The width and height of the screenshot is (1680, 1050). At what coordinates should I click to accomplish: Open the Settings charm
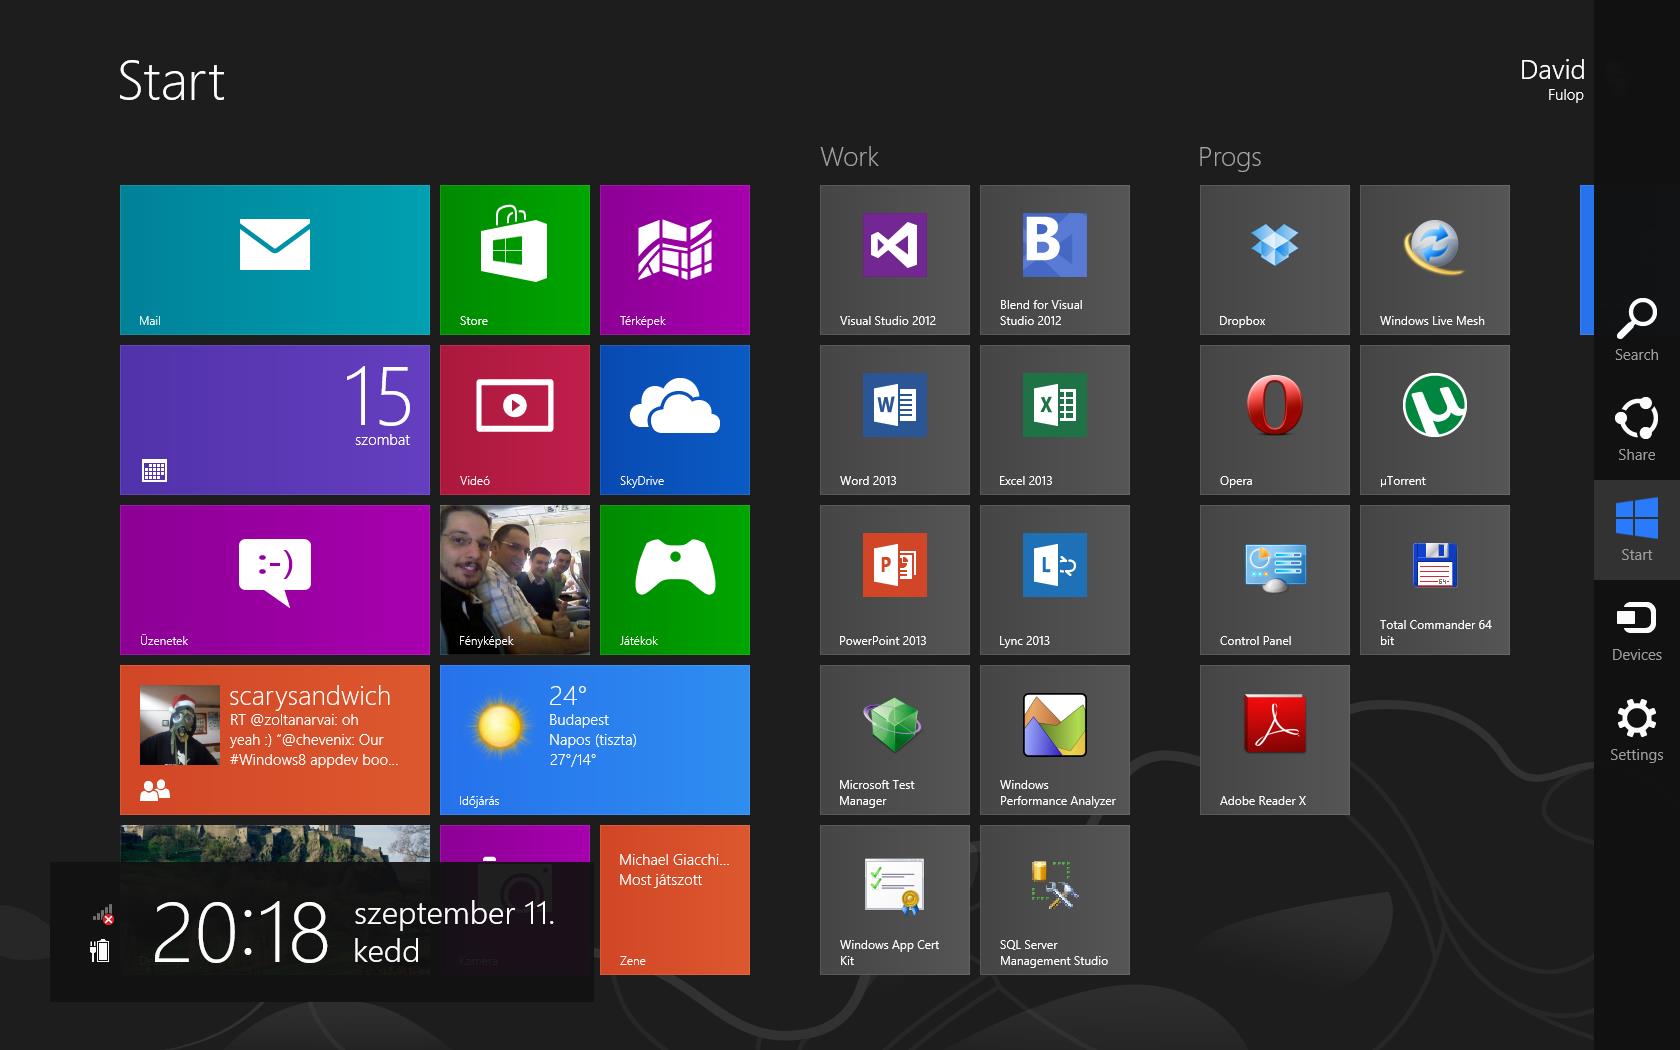[1637, 730]
